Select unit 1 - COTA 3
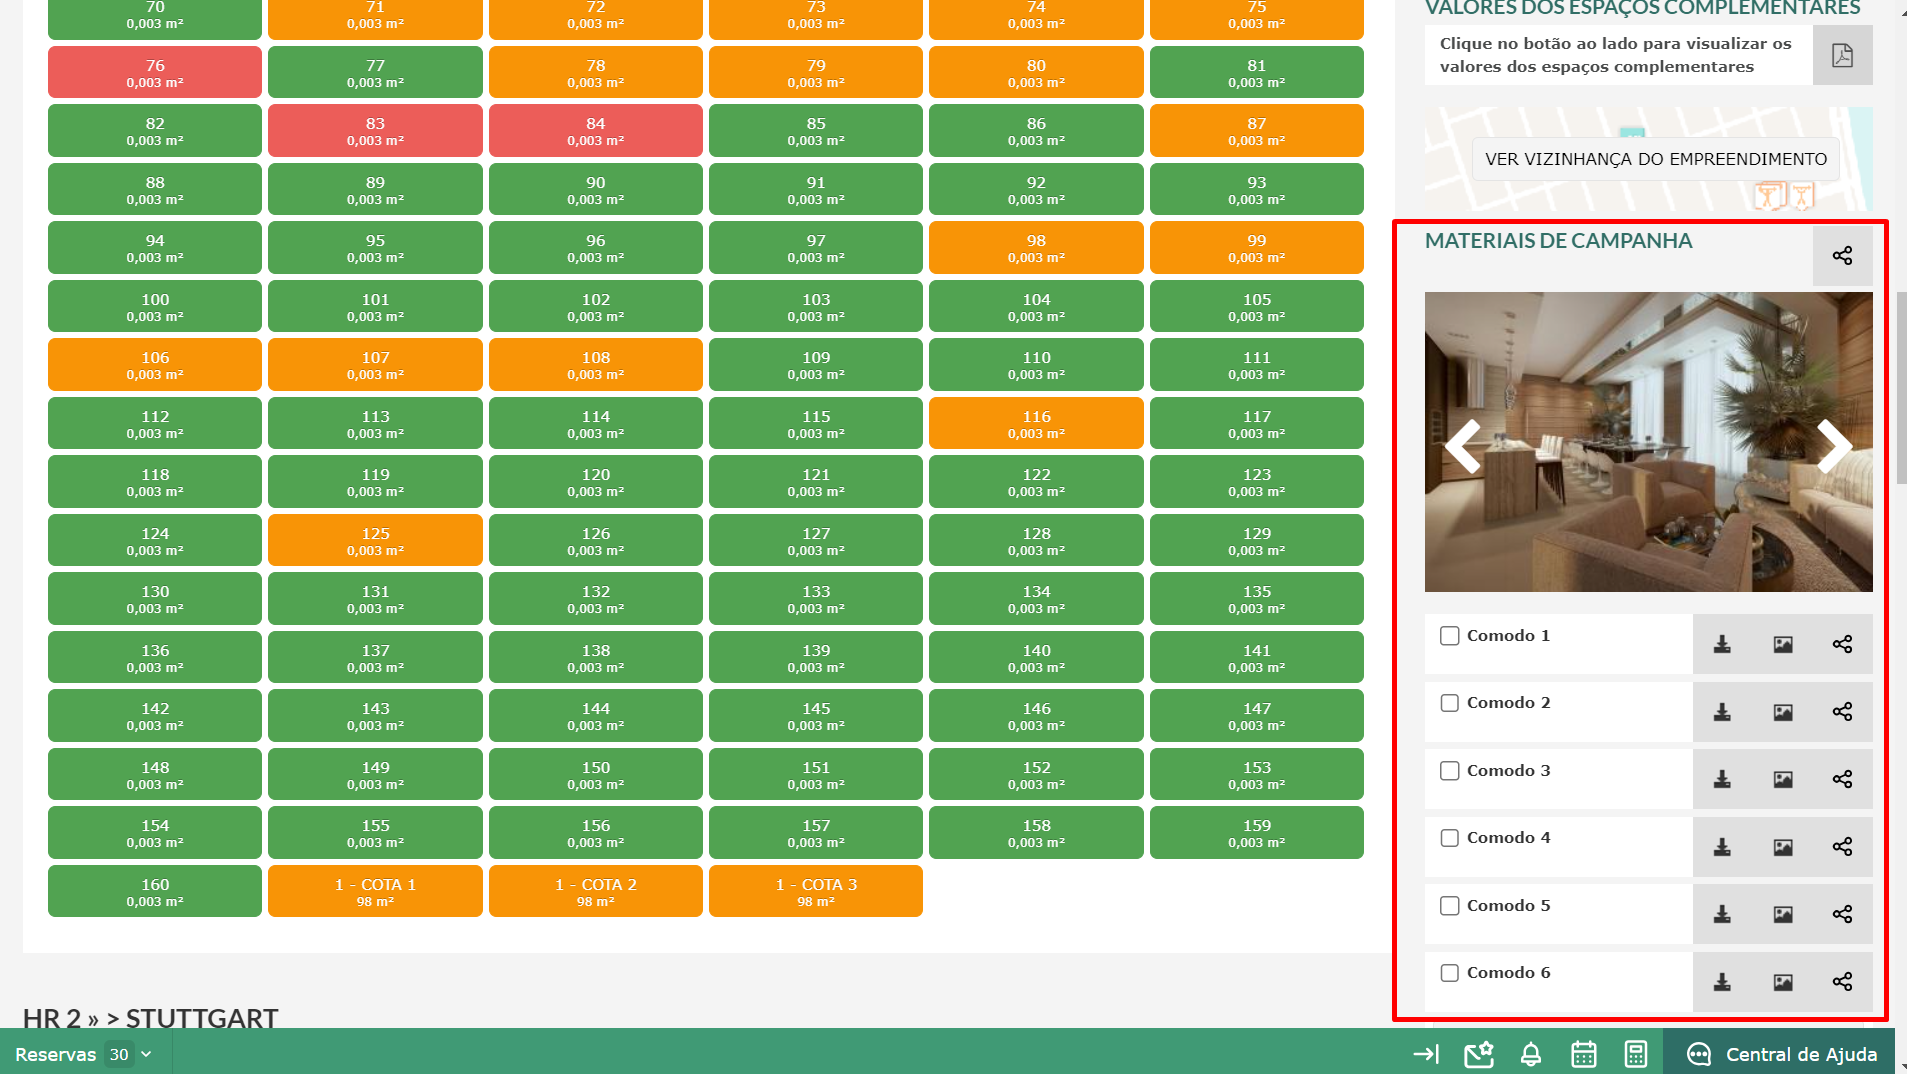Screen dimensions: 1907x1074 816,891
